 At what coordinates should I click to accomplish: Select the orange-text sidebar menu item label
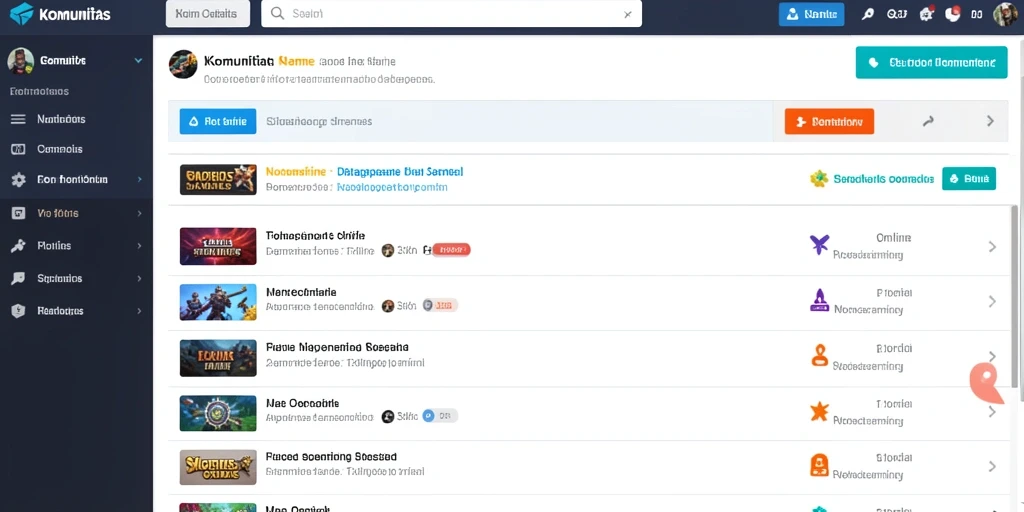[58, 213]
